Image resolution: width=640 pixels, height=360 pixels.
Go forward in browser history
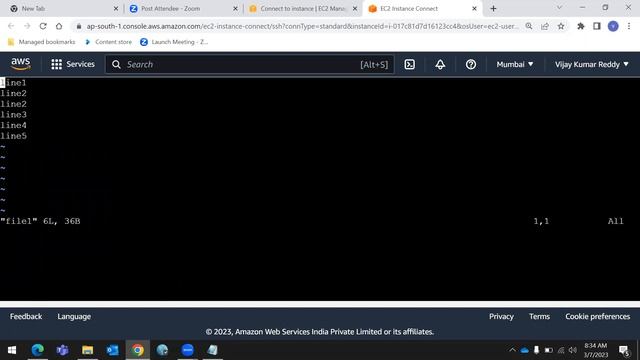pos(27,26)
